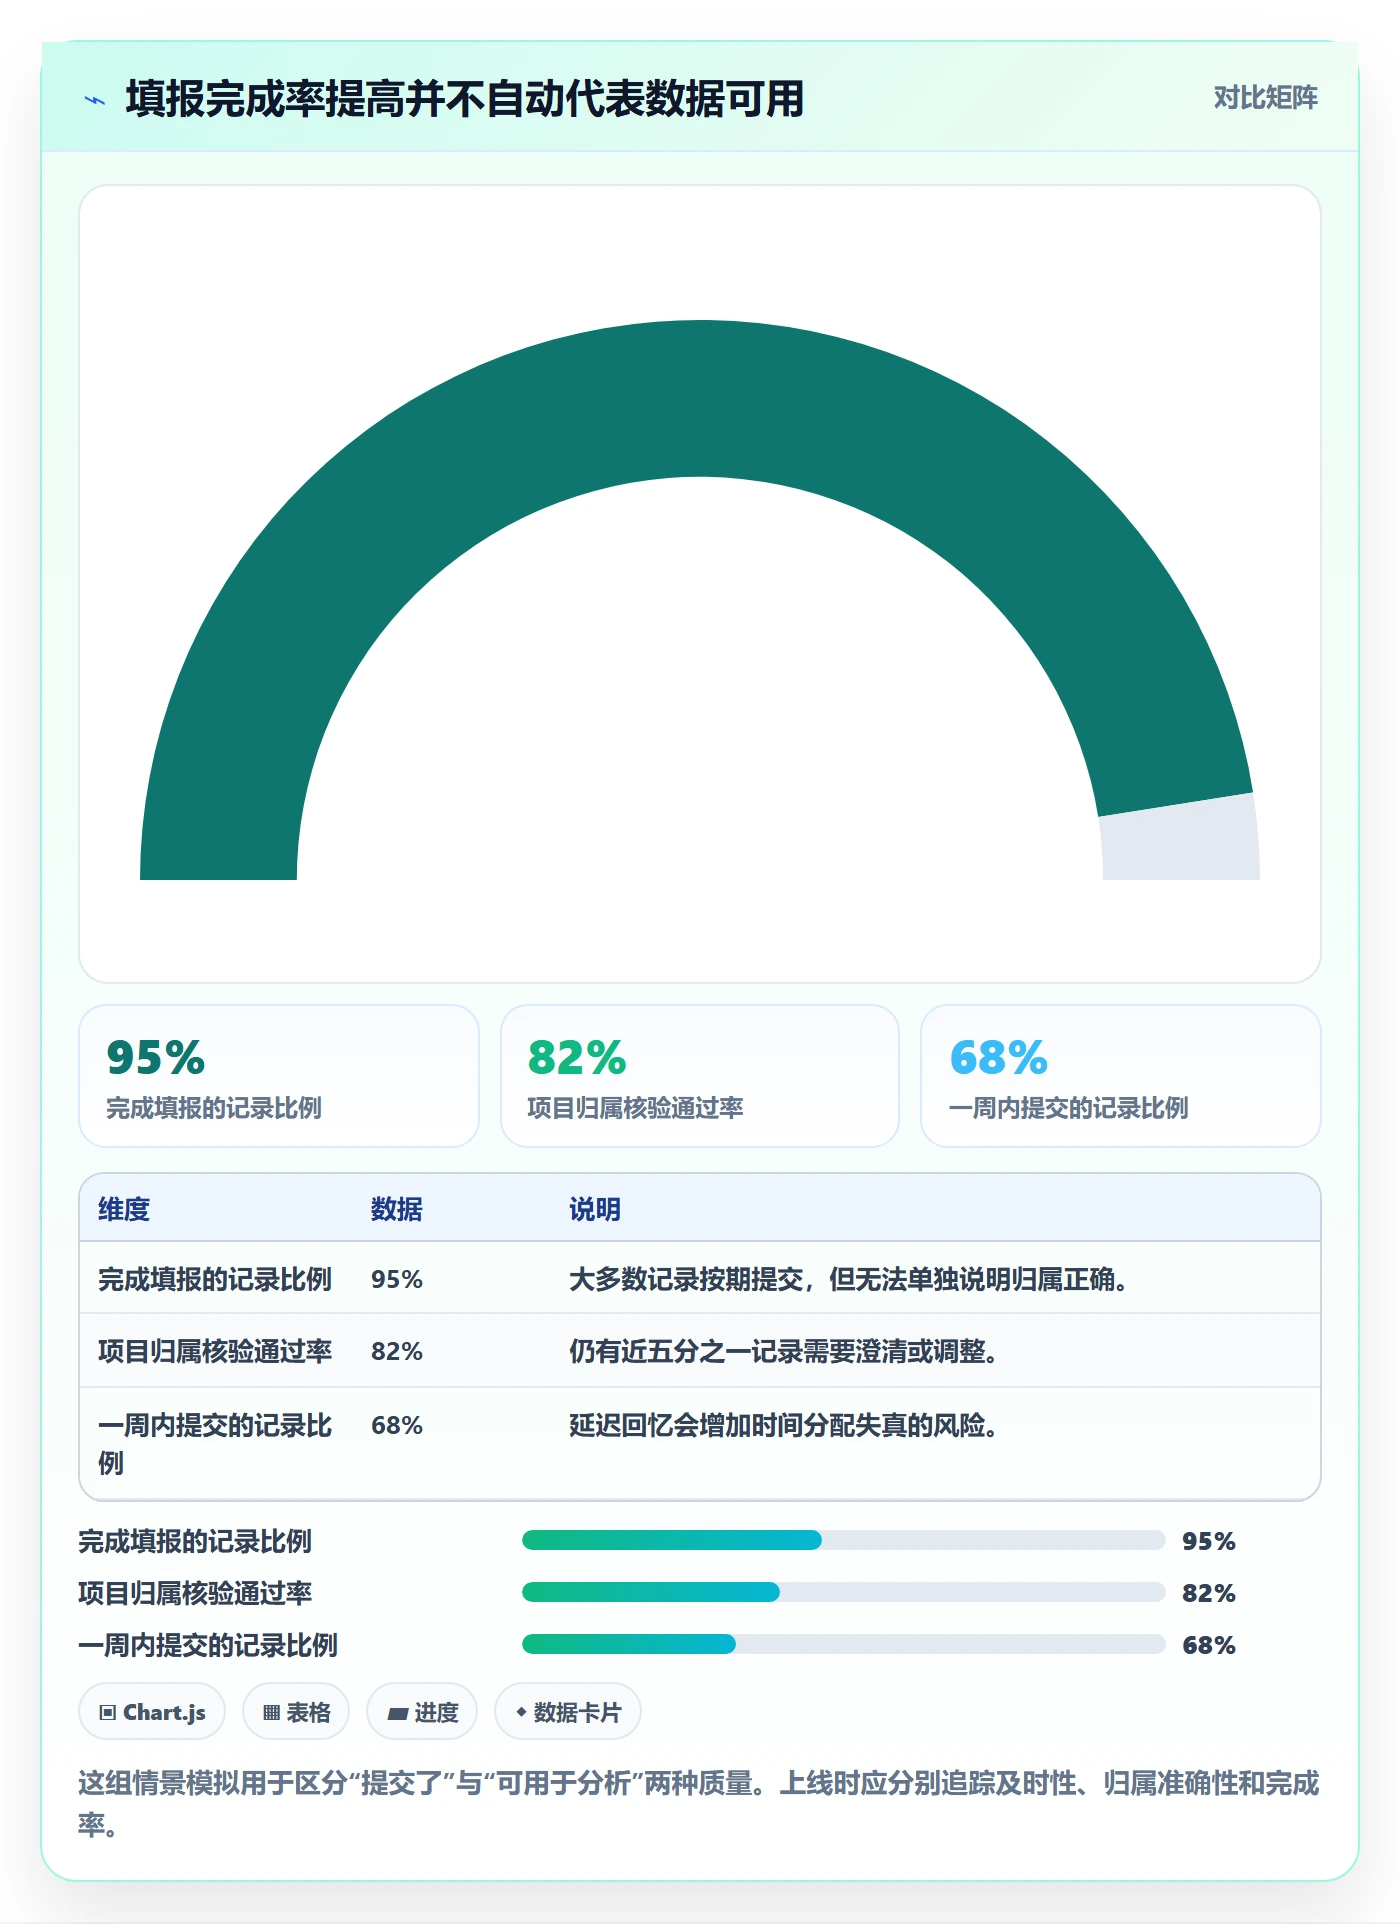1400x1924 pixels.
Task: Click the 一周内提交的记录比例 progress label
Action: (x=208, y=1645)
